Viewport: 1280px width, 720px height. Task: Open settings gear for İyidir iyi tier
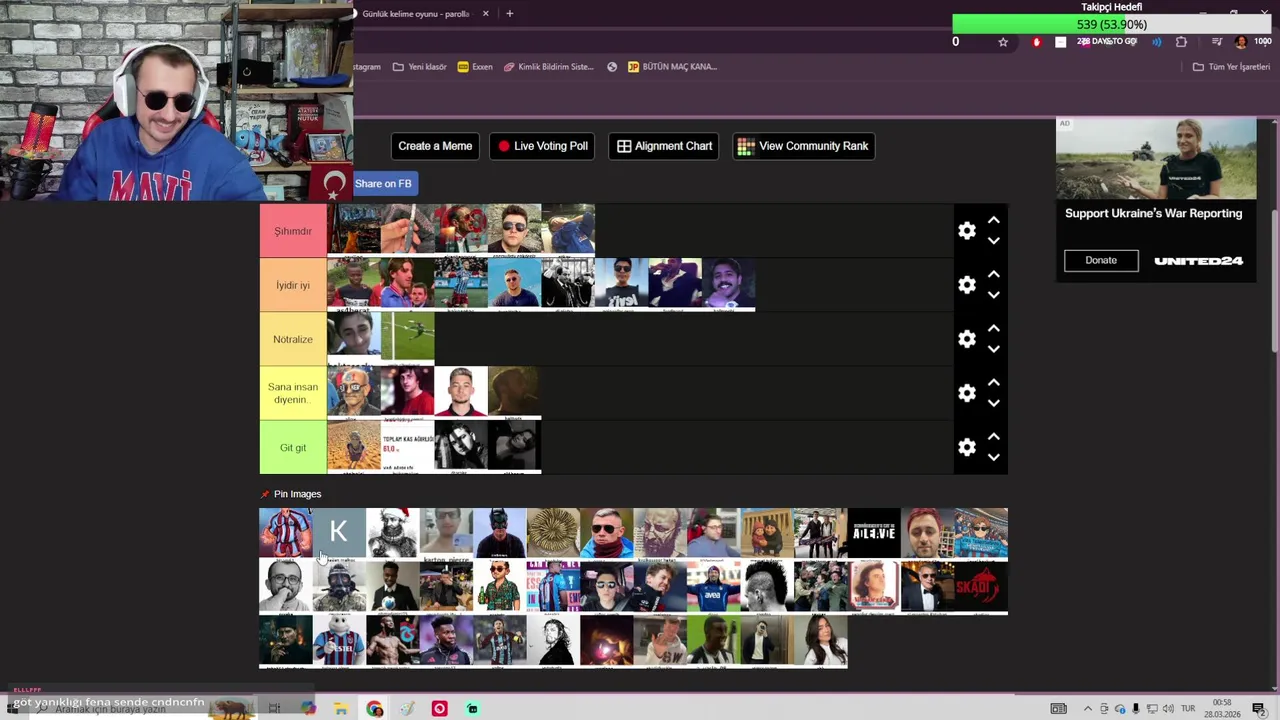(966, 285)
